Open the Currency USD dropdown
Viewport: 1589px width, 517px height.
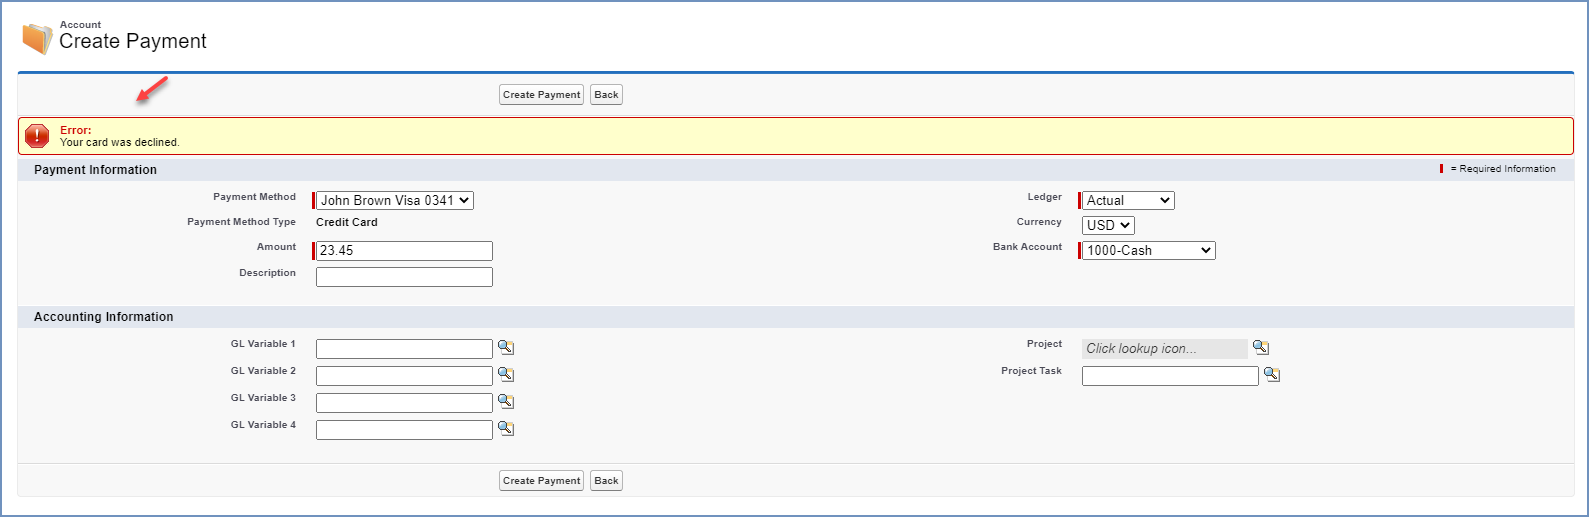point(1108,226)
